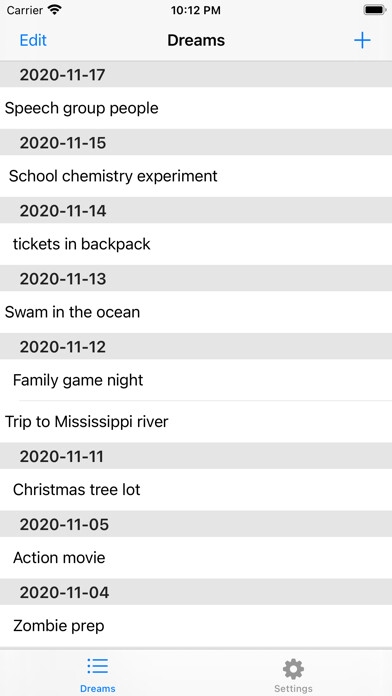The image size is (392, 696).
Task: Open School chemistry experiment entry
Action: [196, 176]
